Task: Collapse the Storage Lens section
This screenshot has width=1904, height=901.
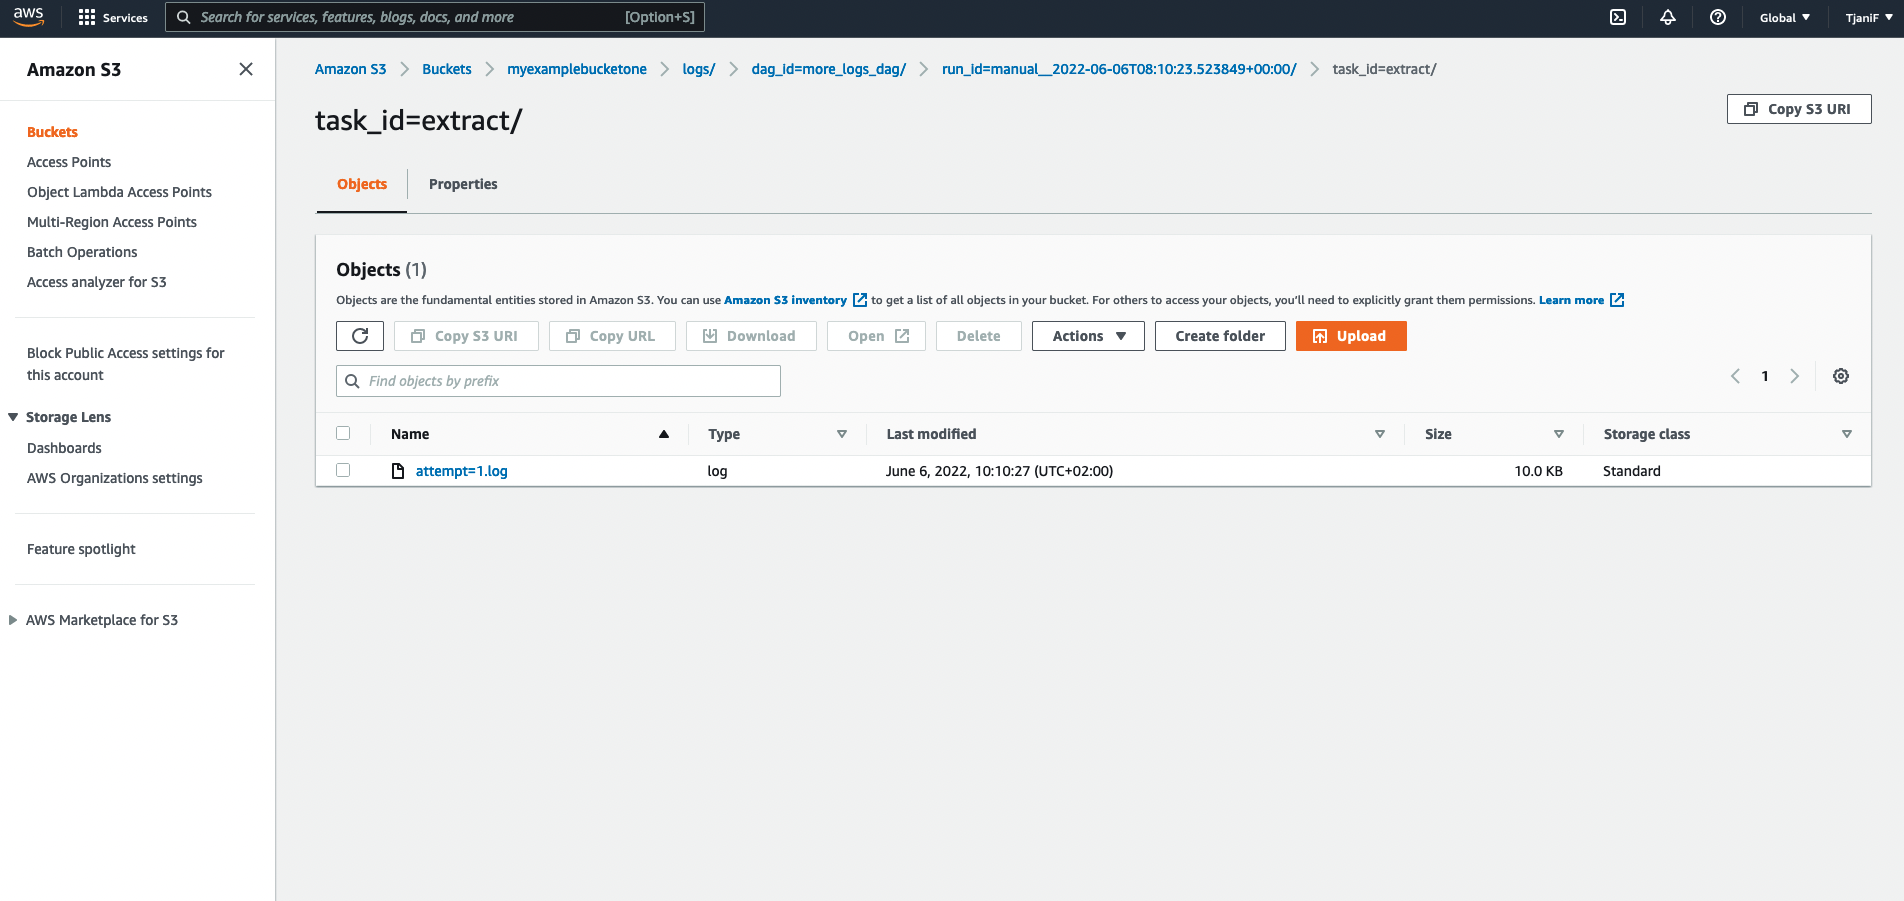Action: tap(12, 416)
